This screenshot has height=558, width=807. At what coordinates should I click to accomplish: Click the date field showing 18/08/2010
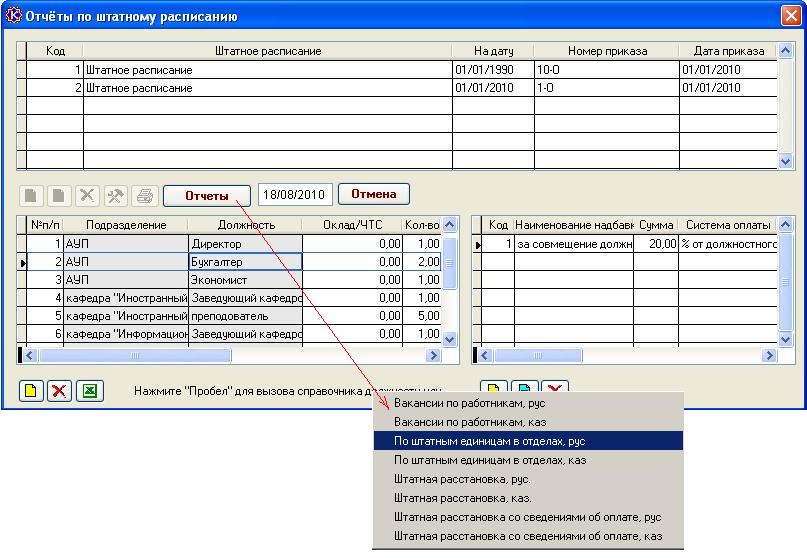point(294,195)
